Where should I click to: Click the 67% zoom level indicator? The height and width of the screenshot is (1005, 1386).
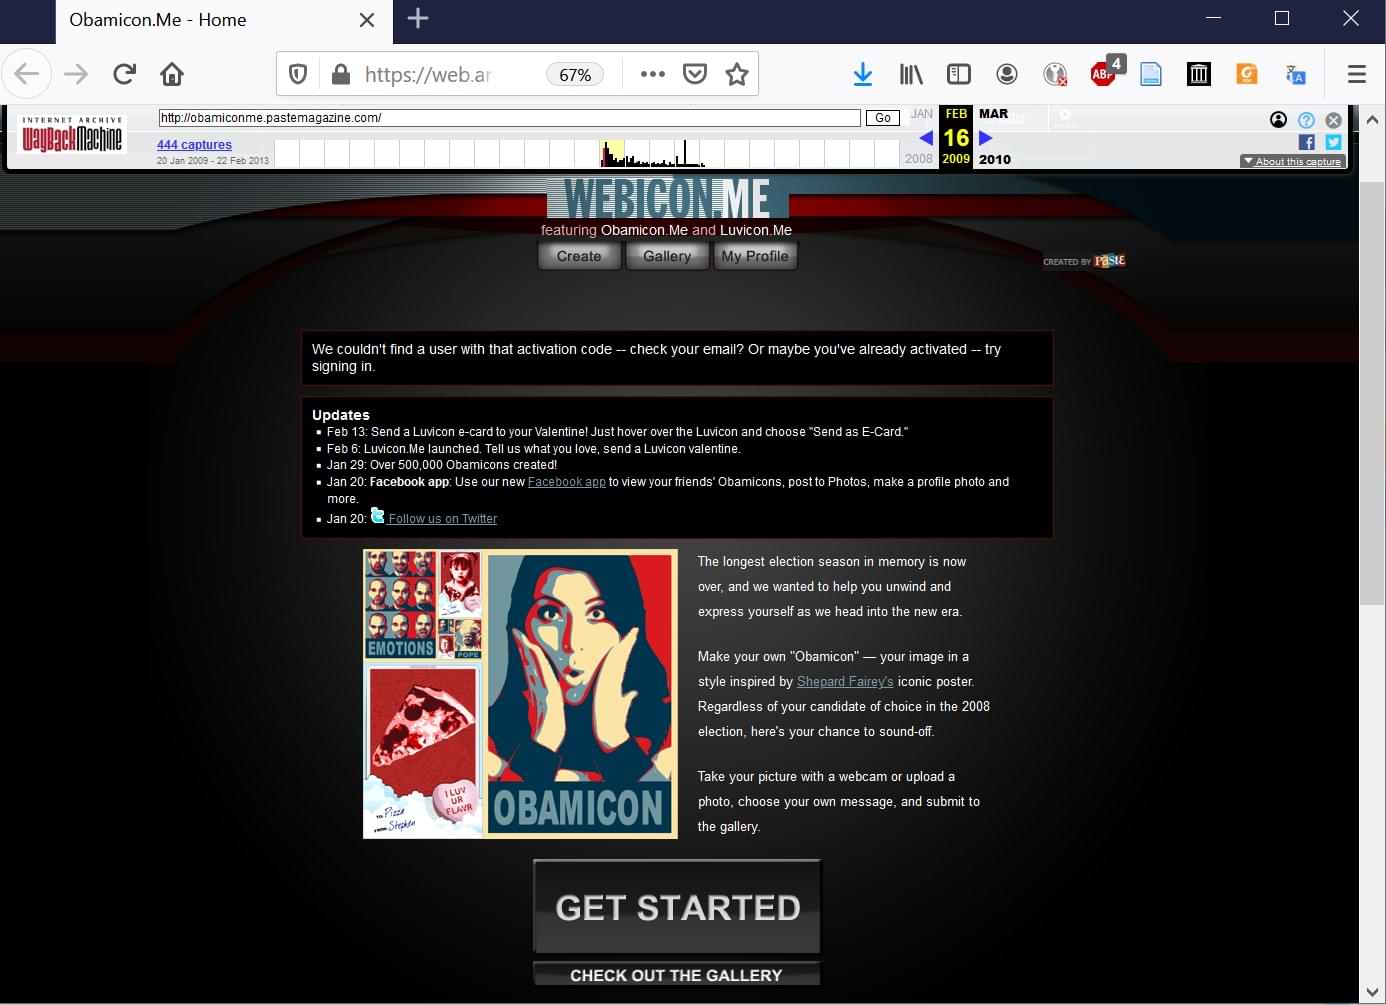(x=575, y=75)
